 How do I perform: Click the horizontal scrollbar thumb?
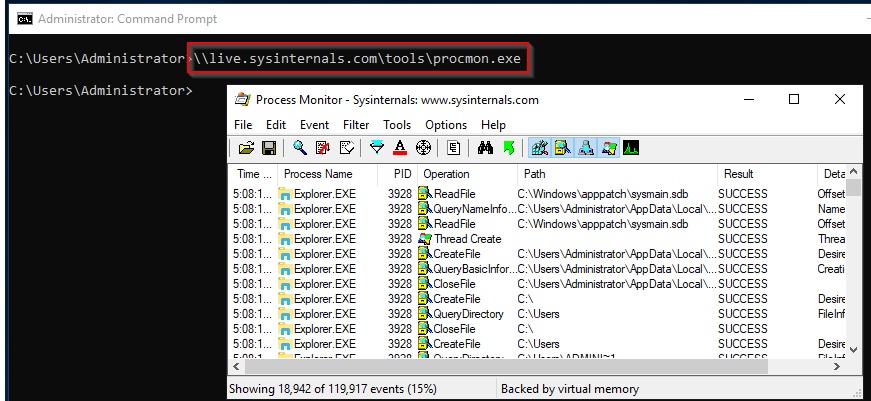coord(506,367)
